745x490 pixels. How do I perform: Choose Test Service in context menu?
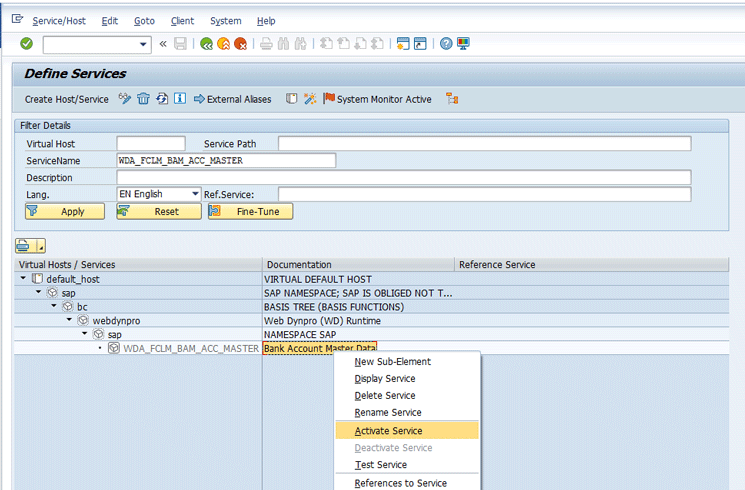[380, 465]
